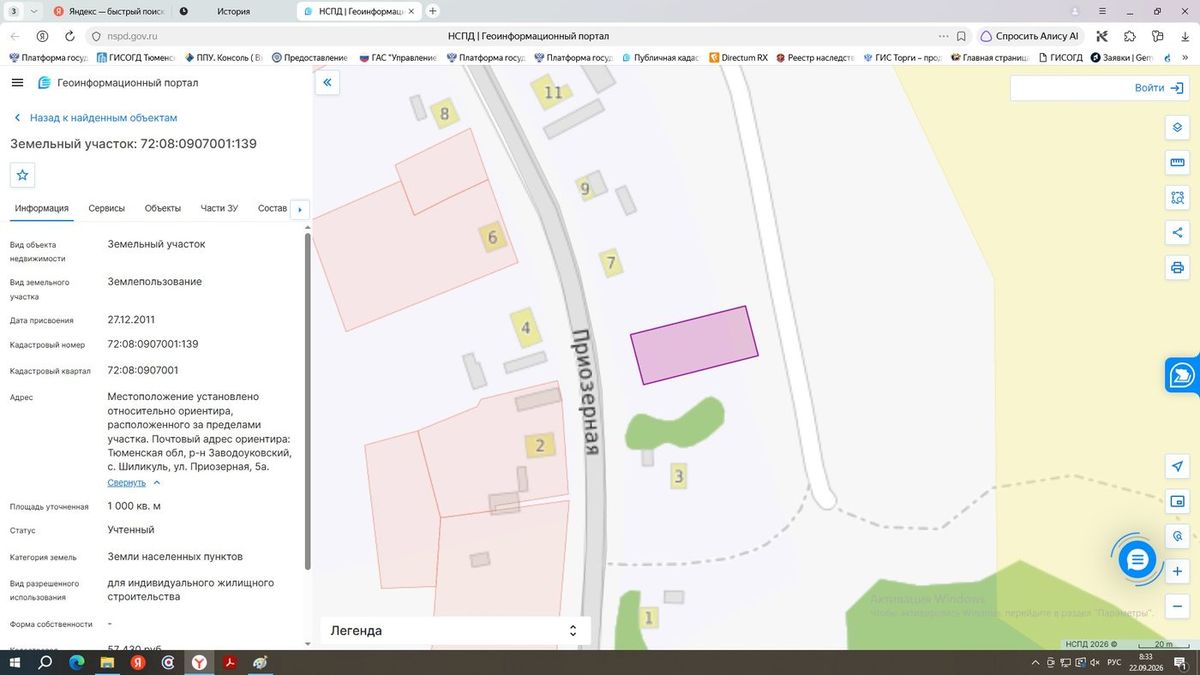Click the browser page reload icon
Screen dimensions: 1200x675
[70, 36]
